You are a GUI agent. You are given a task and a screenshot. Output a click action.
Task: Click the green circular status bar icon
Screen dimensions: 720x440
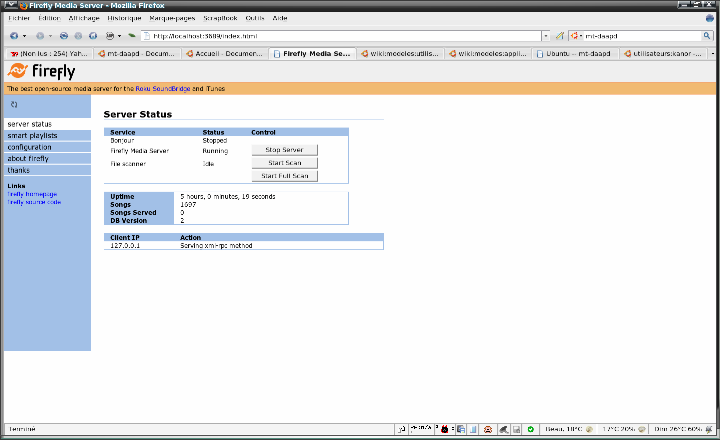530,429
